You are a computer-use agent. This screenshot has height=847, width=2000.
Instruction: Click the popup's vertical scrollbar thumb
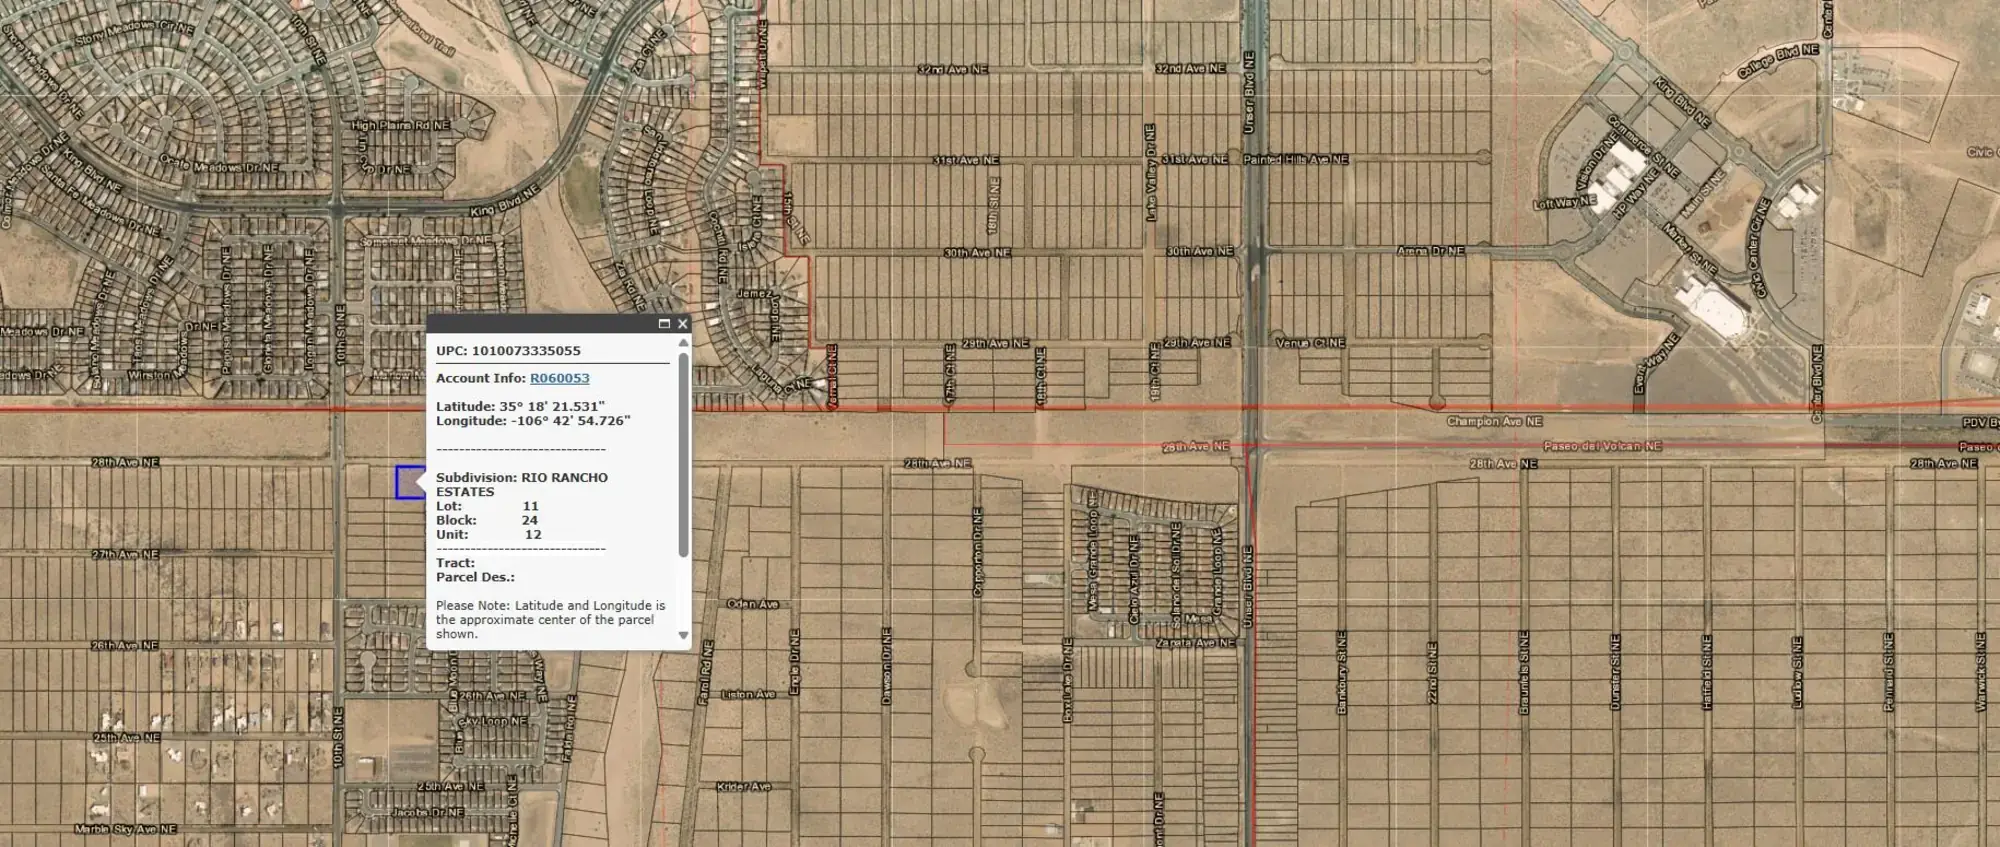tap(684, 453)
